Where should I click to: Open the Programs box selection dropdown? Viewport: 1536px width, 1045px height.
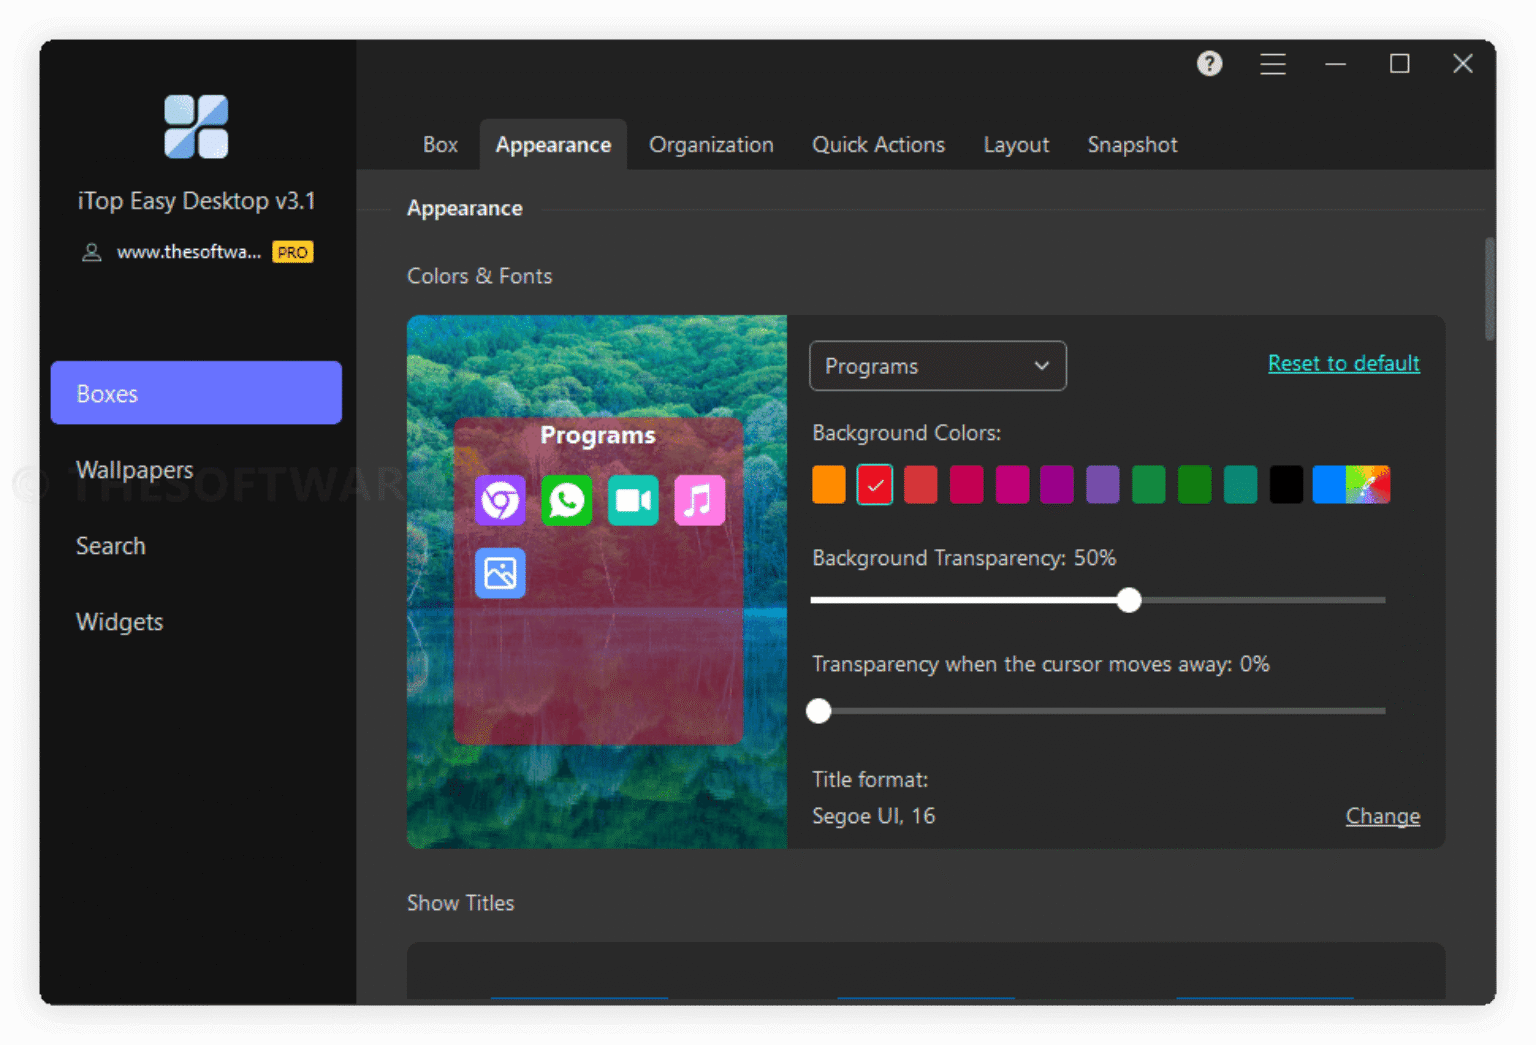coord(937,366)
